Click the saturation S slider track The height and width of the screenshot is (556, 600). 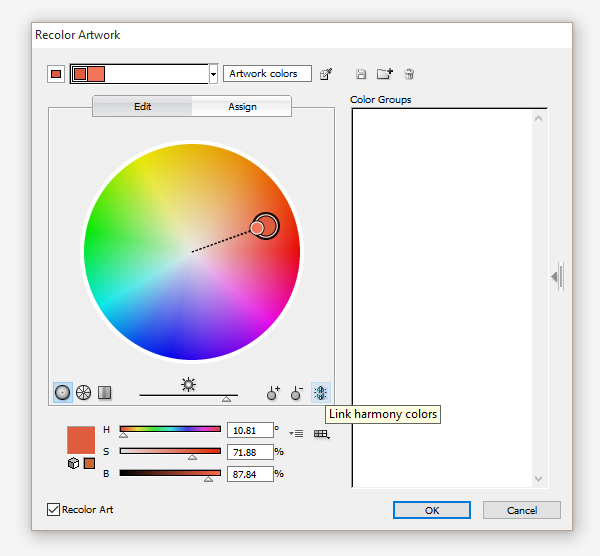pyautogui.click(x=170, y=452)
